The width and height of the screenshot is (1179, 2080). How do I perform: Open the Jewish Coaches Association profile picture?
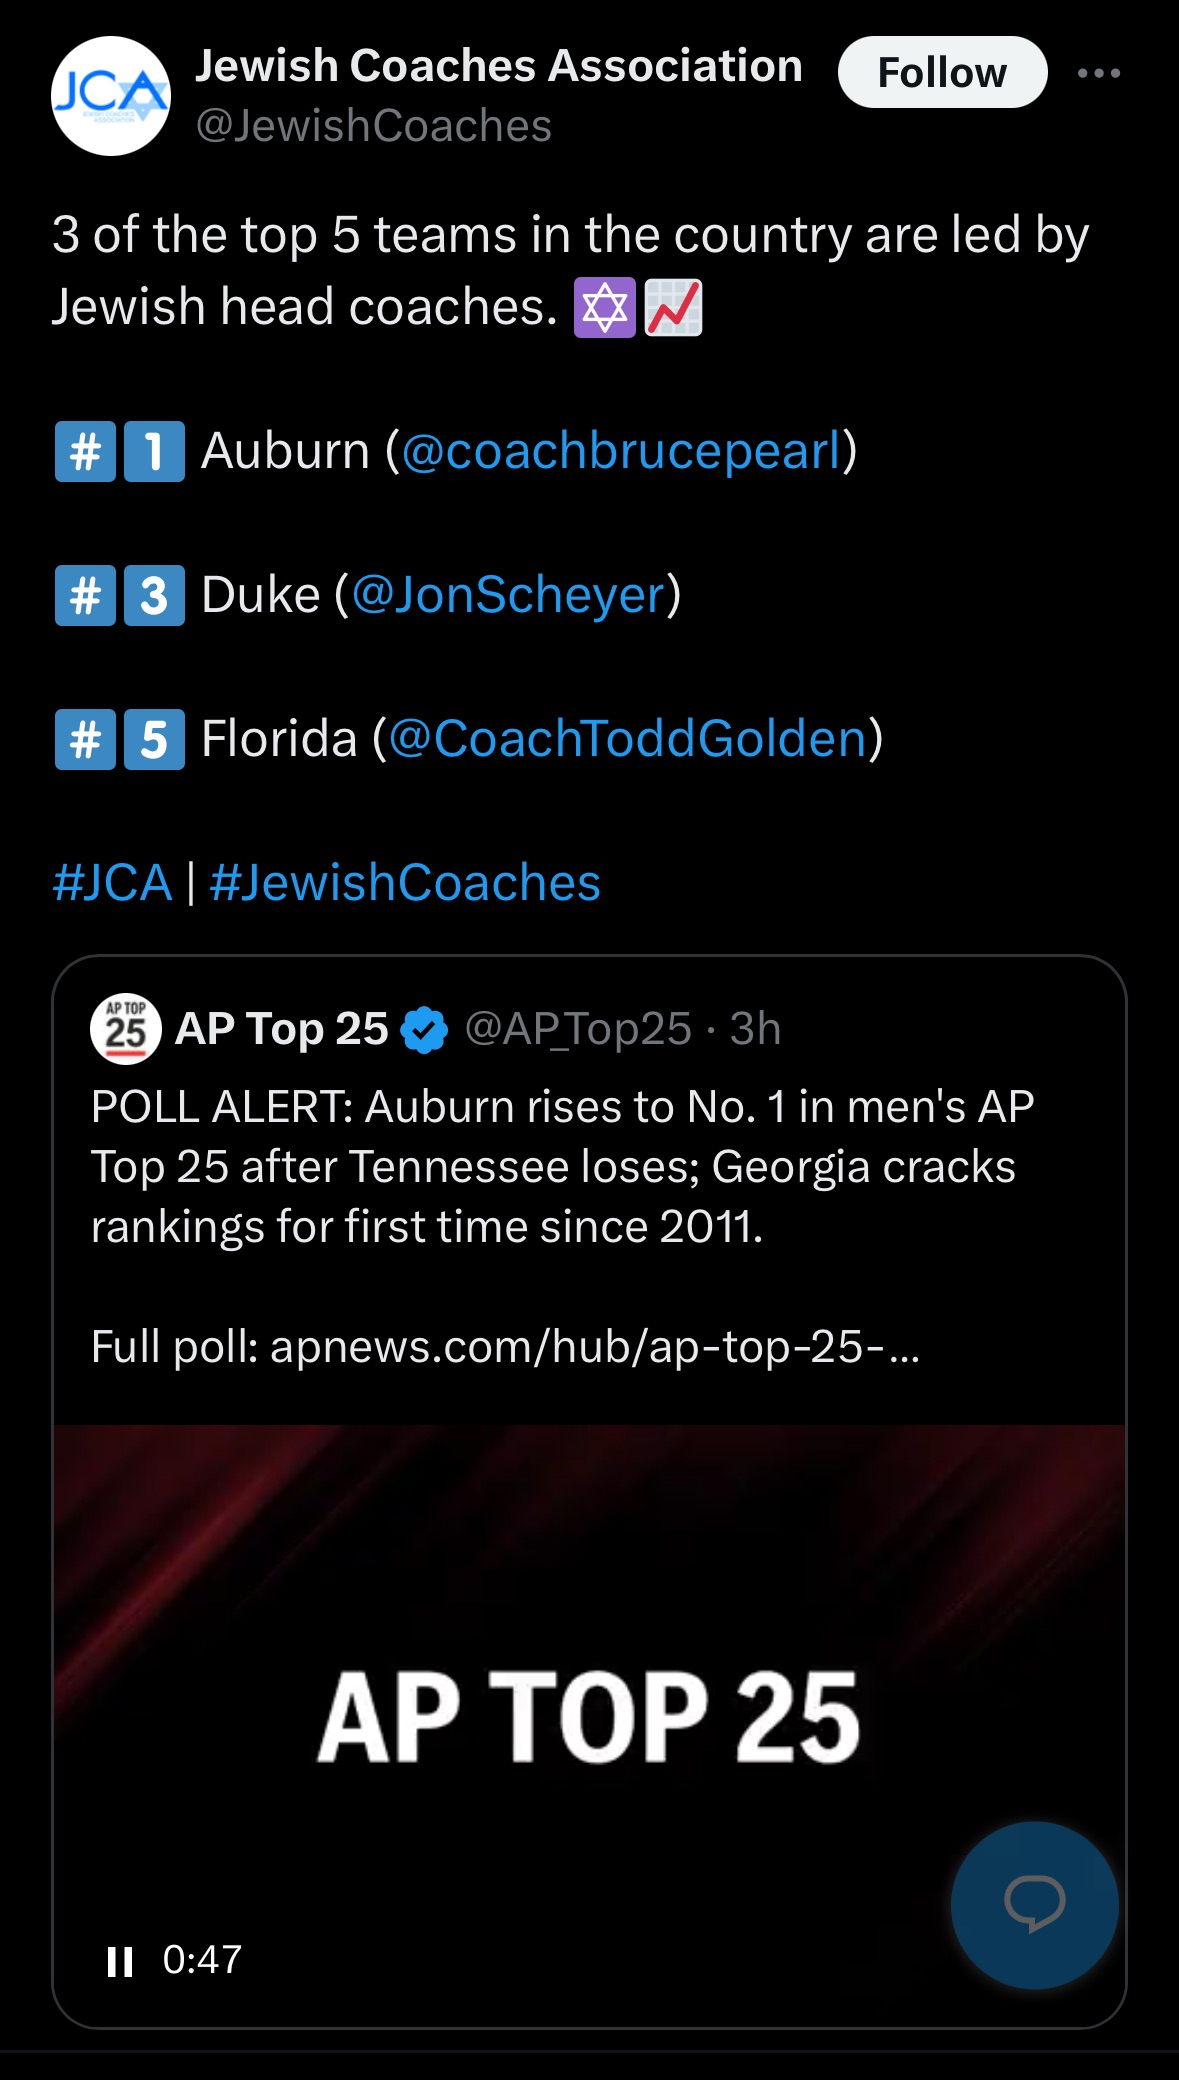point(111,96)
